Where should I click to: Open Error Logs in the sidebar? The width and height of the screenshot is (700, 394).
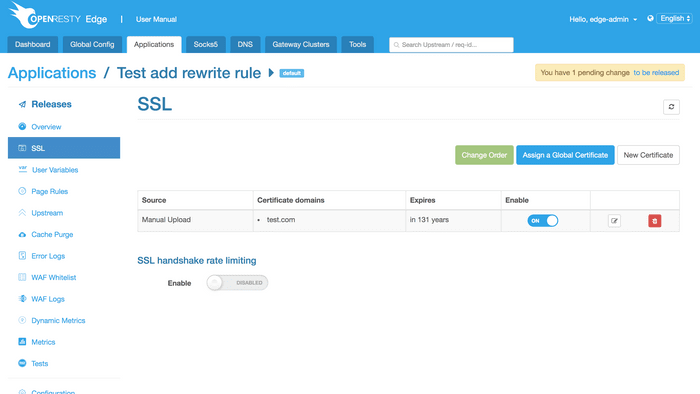pos(48,256)
